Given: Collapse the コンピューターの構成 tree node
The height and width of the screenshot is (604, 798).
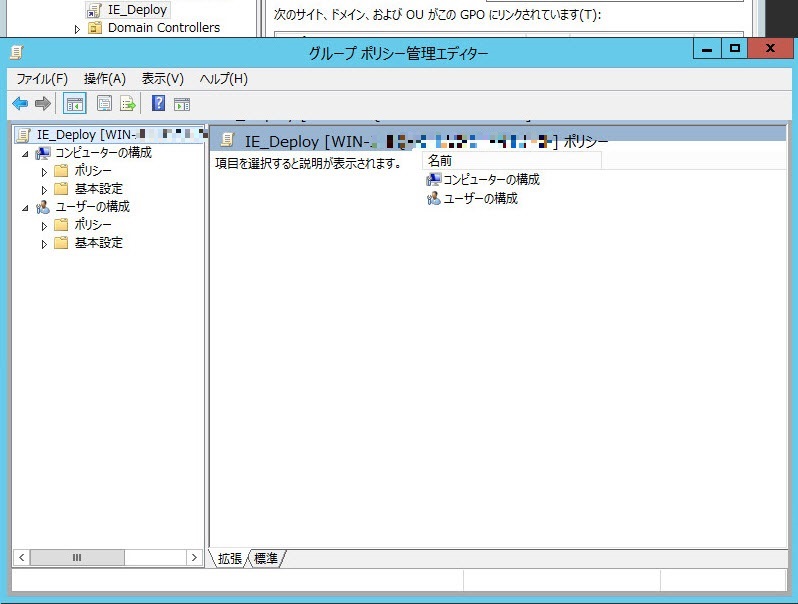Looking at the screenshot, I should [x=25, y=153].
